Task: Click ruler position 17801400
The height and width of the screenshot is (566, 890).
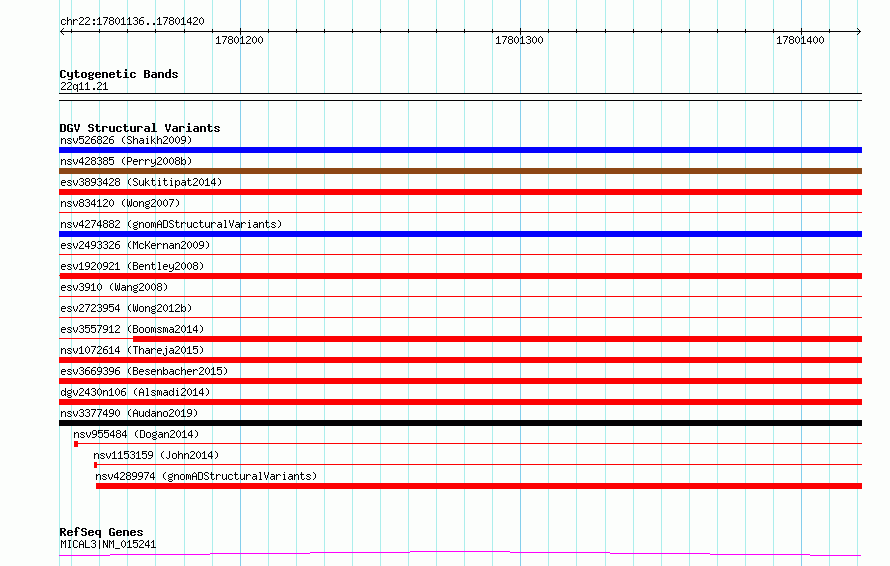Action: point(800,40)
